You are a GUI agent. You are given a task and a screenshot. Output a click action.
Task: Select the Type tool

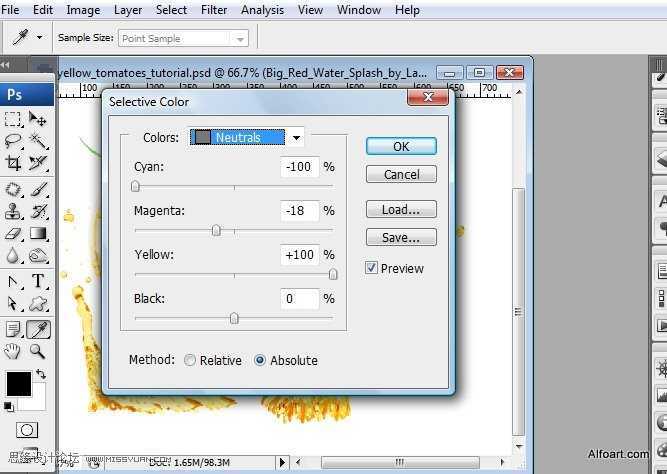click(38, 281)
